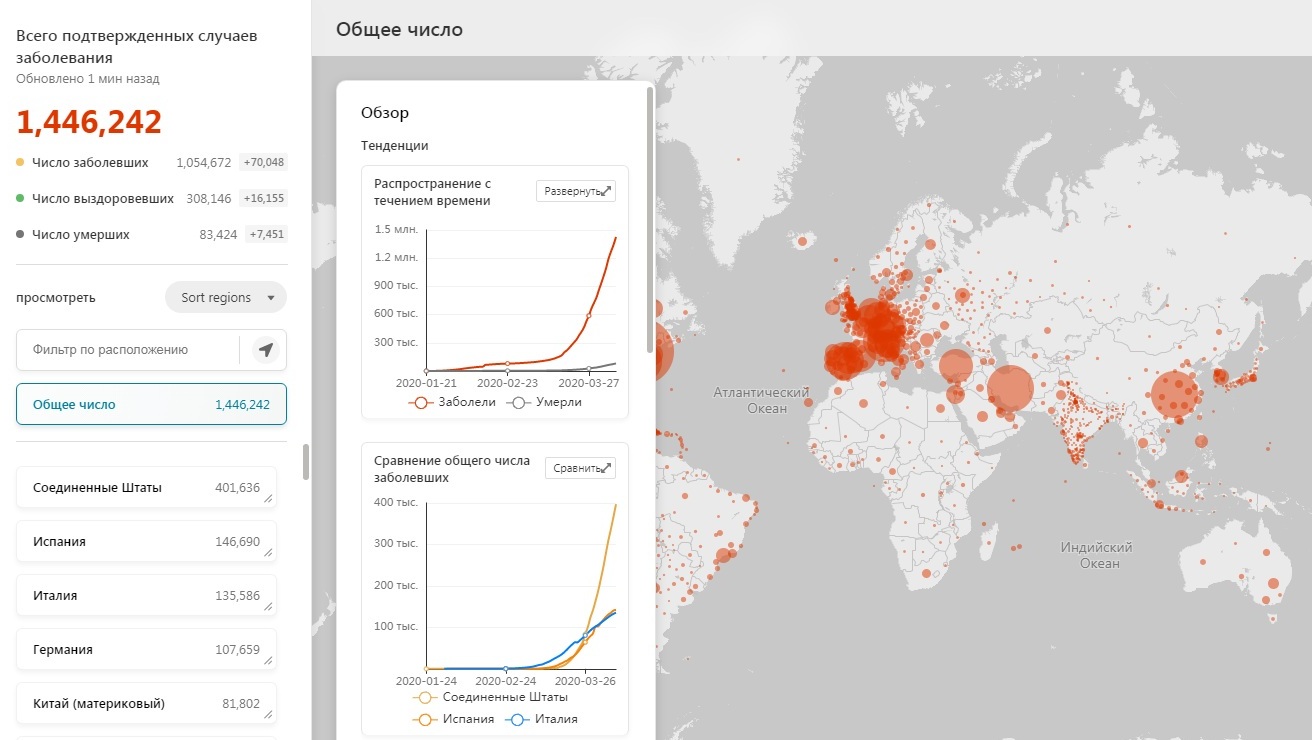Image resolution: width=1312 pixels, height=740 pixels.
Task: Click the total 1,446,242 headline number
Action: pos(89,122)
